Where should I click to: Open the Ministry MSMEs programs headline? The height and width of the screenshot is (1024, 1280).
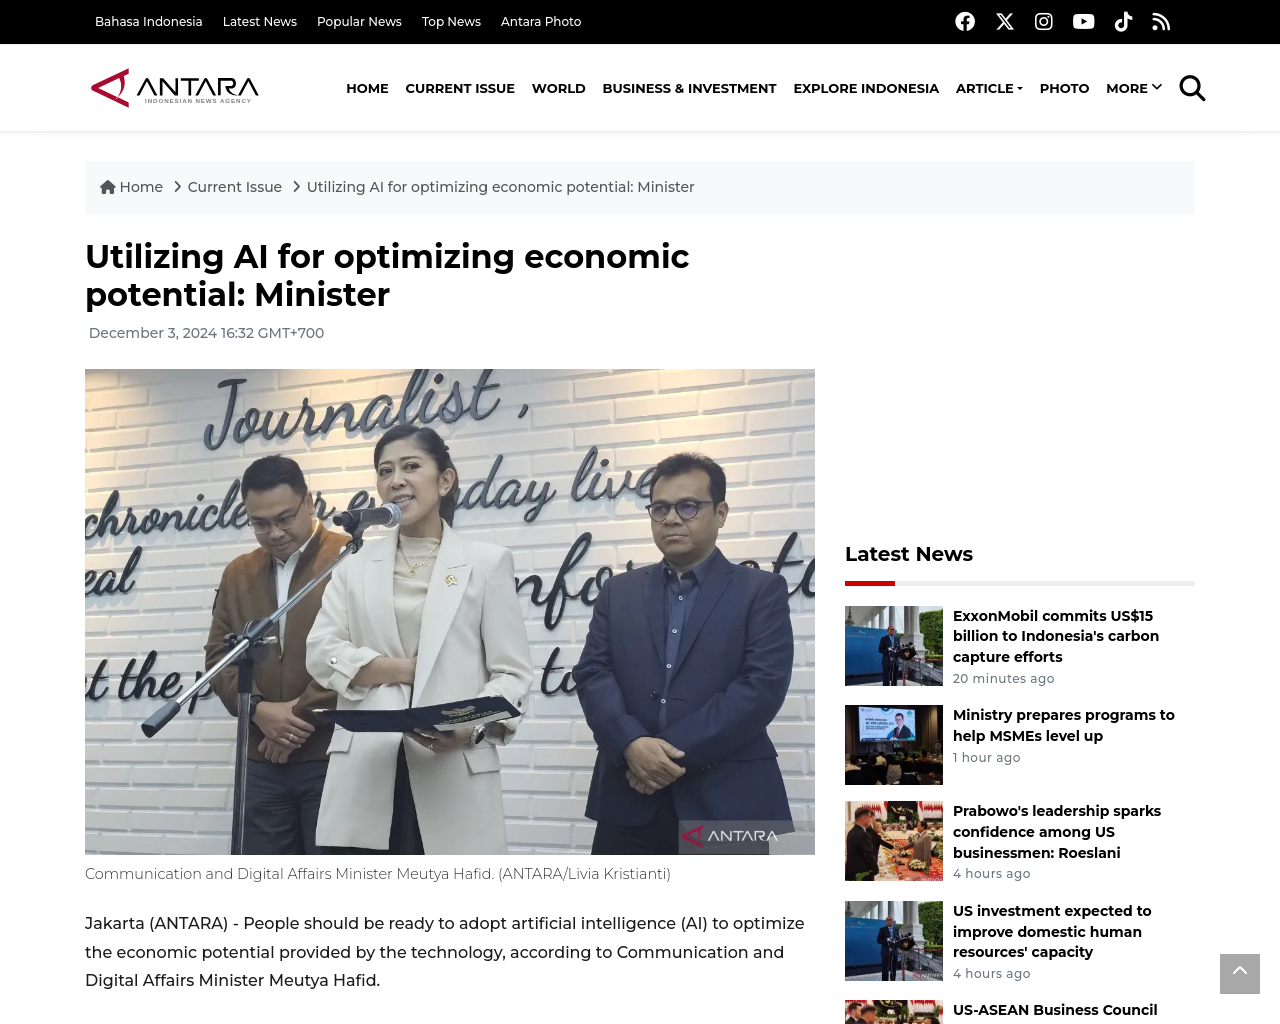pos(1064,725)
